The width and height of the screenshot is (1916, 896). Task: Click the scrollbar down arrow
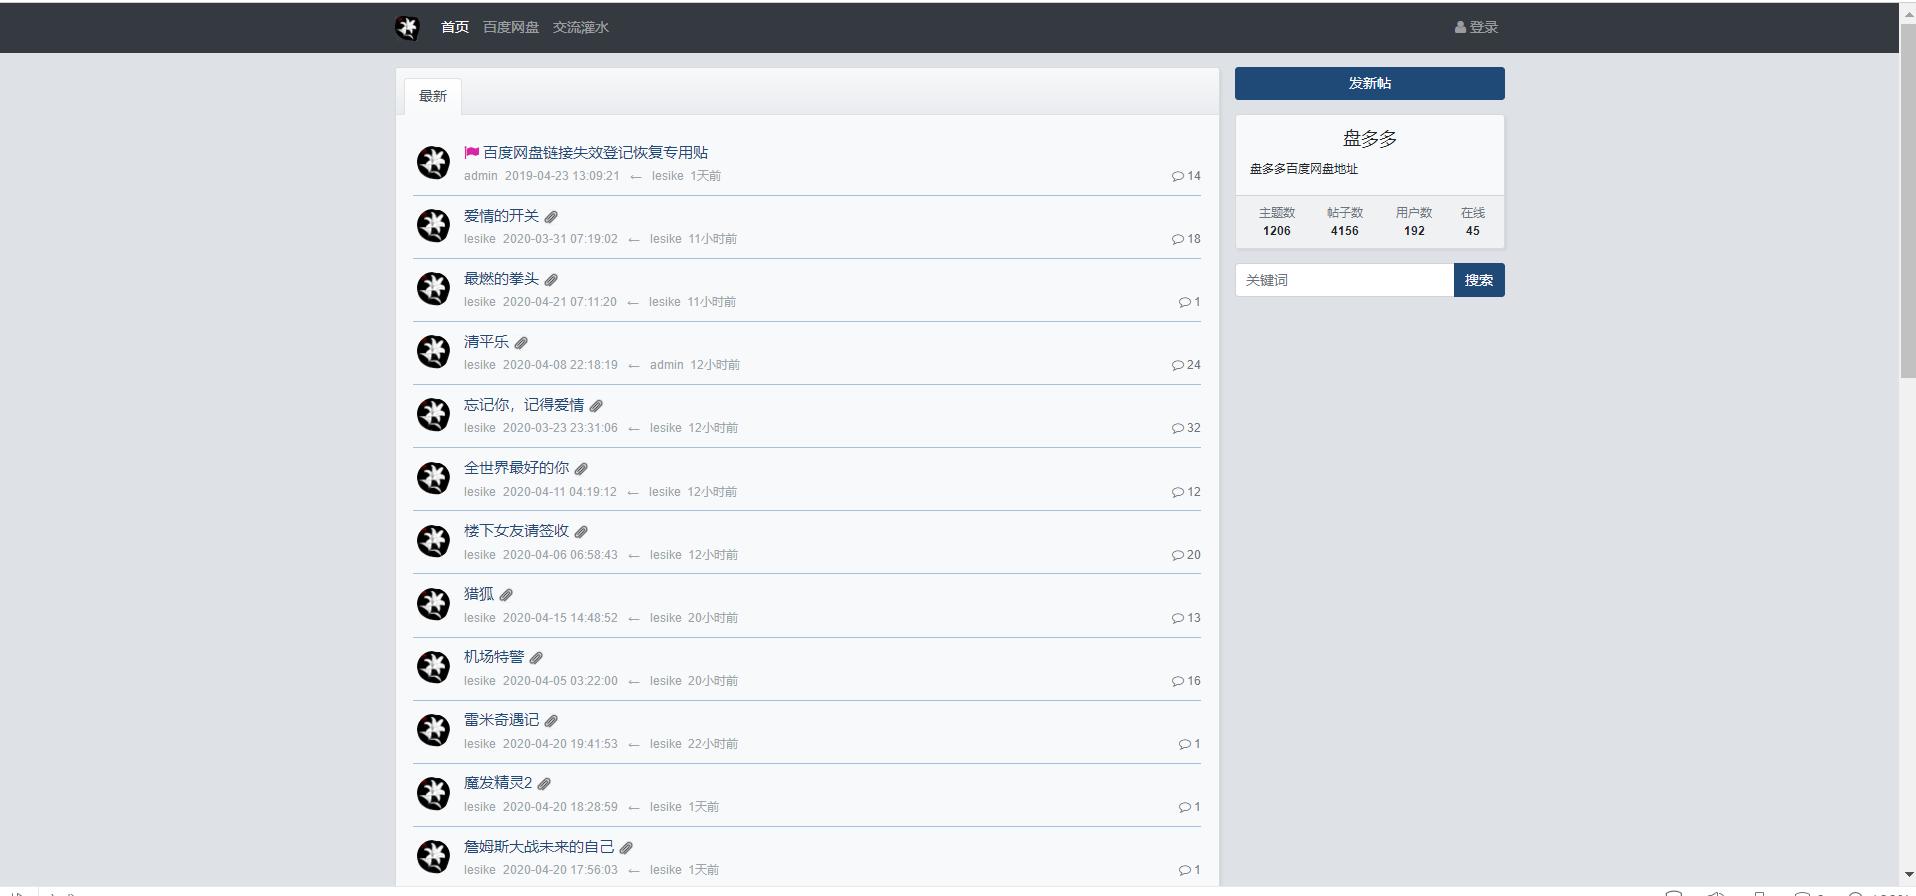(1907, 874)
